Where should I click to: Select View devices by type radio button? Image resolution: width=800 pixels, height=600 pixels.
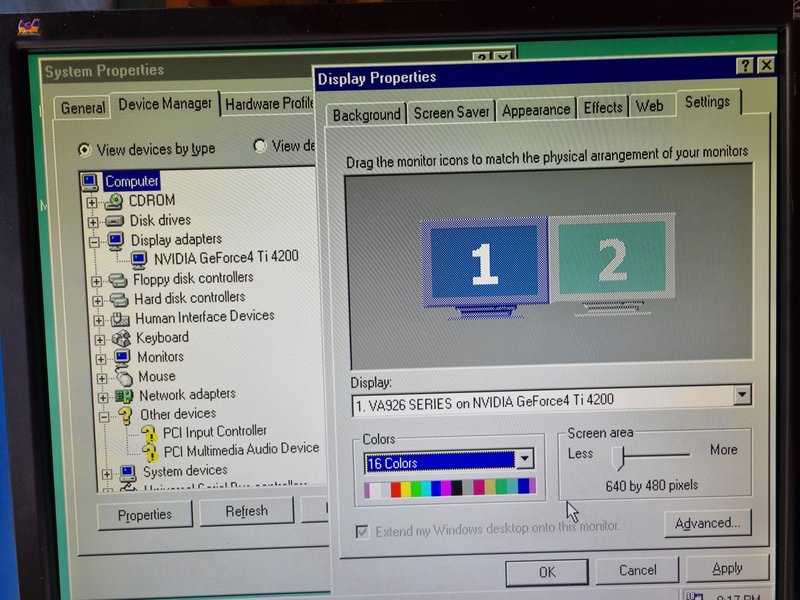pos(84,150)
